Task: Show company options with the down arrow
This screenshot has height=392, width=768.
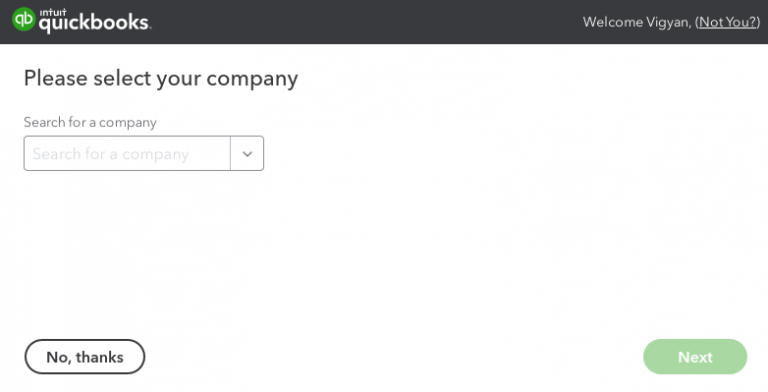Action: (x=247, y=154)
